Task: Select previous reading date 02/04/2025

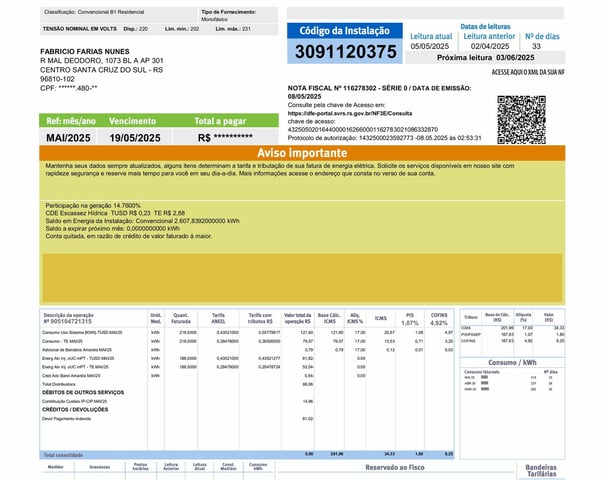Action: [x=490, y=46]
